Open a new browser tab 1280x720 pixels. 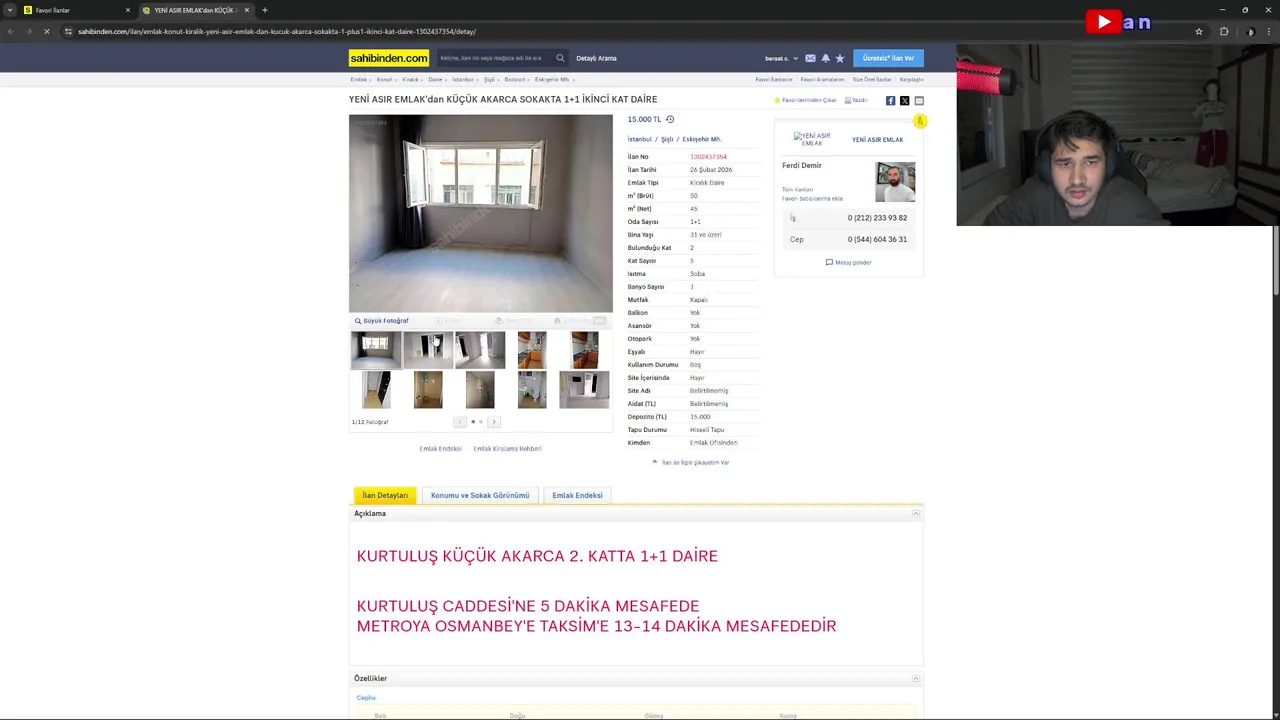(264, 10)
